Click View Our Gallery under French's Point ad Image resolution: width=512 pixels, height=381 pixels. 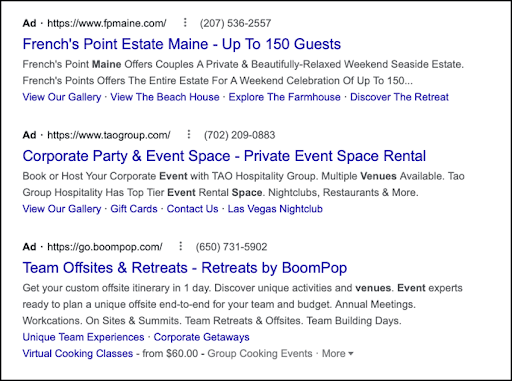pos(62,97)
